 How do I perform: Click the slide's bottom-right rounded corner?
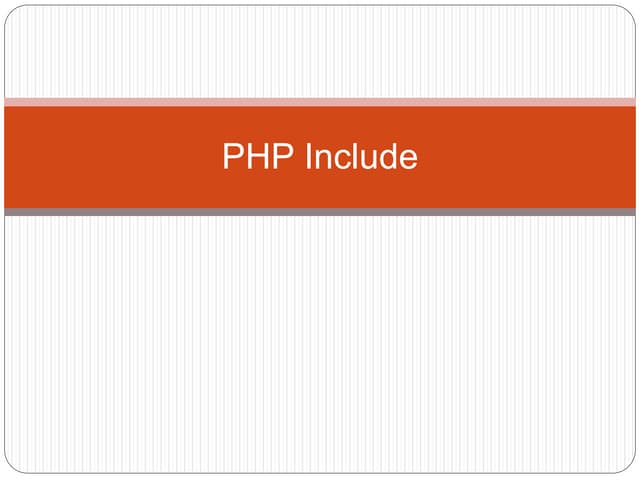[628, 466]
